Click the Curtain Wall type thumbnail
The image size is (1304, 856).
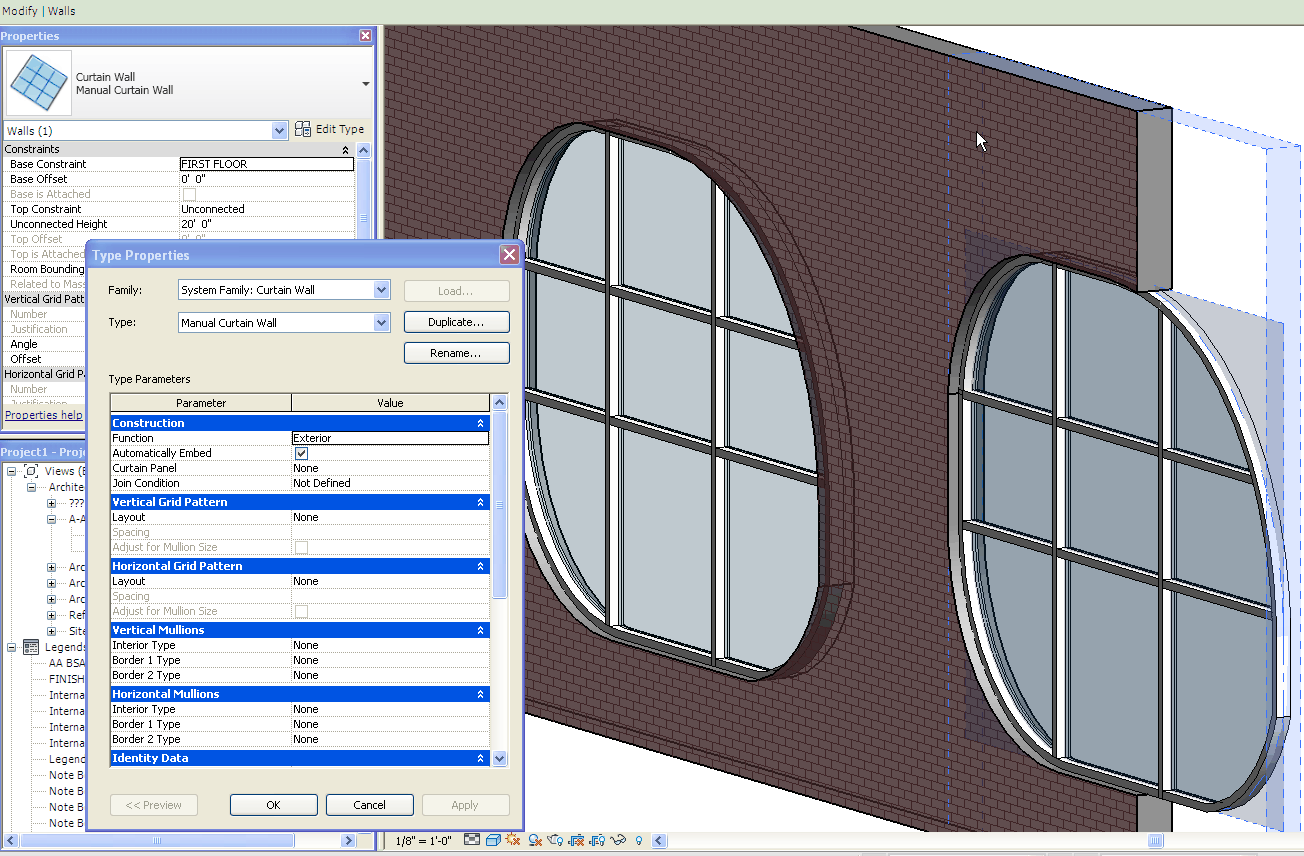click(38, 84)
